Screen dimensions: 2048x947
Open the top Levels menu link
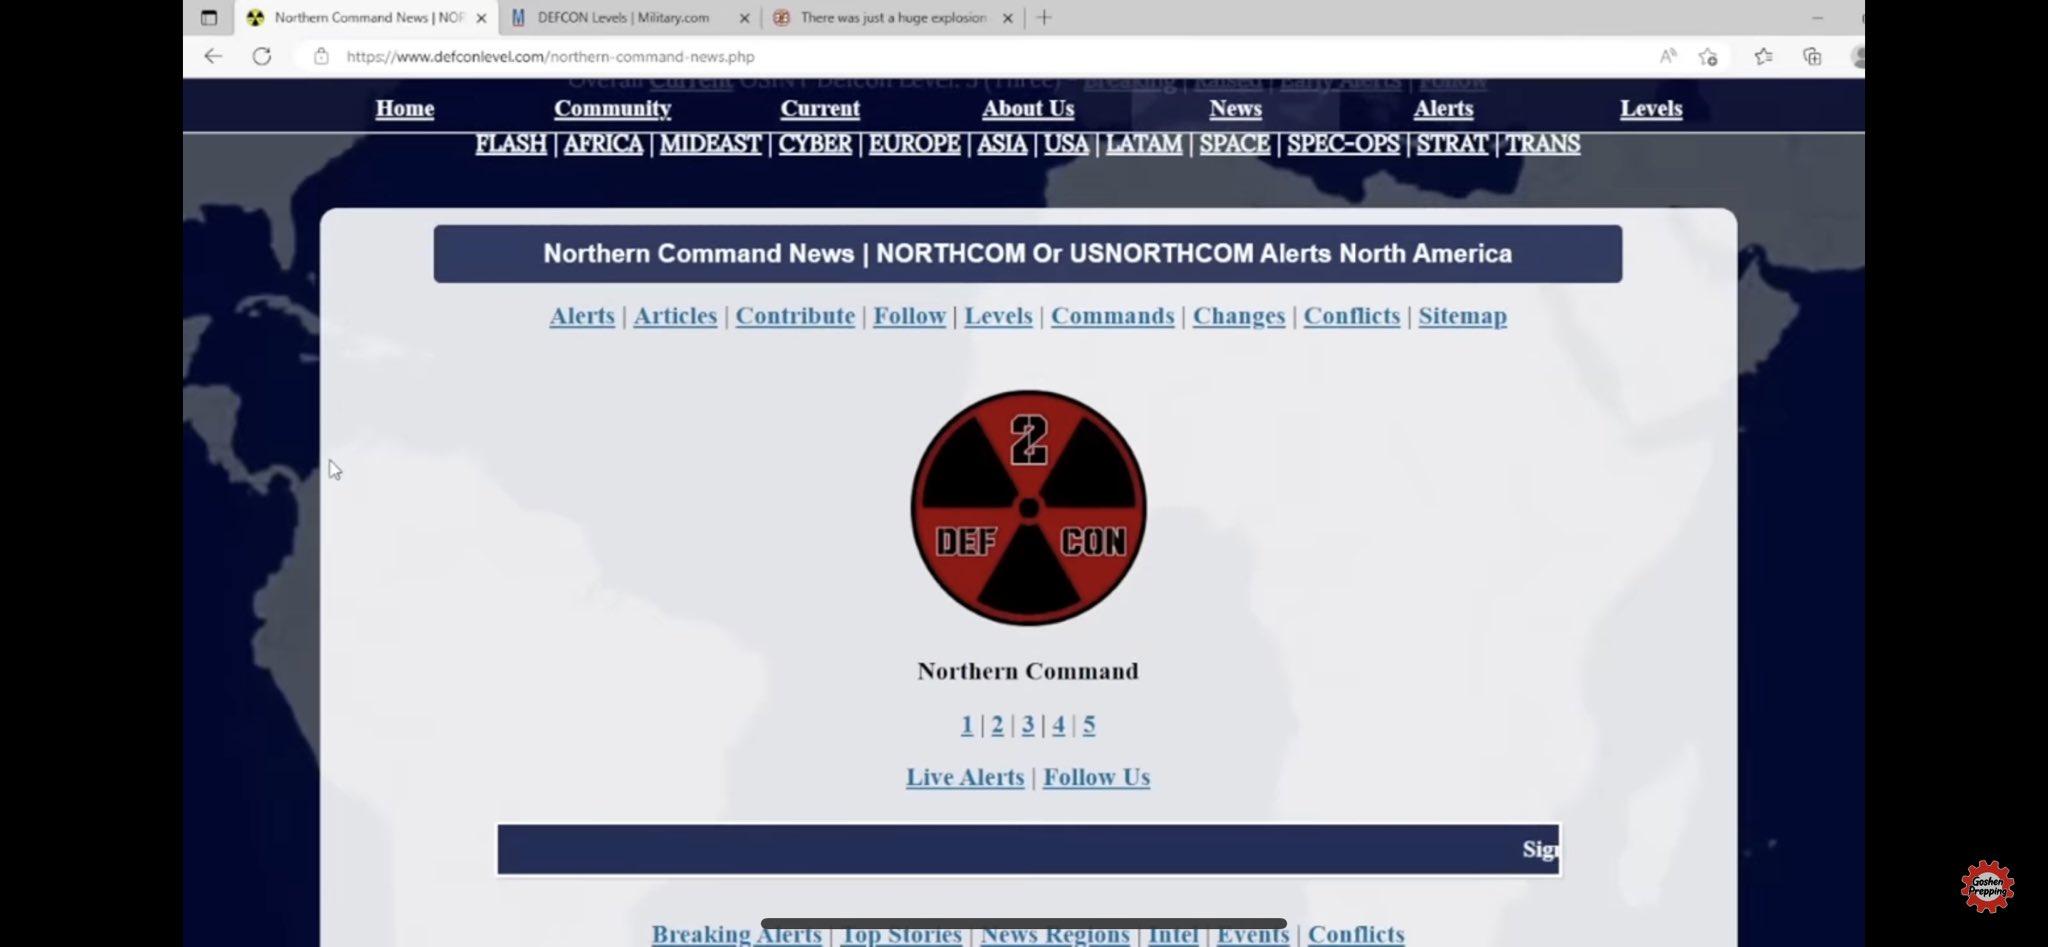point(1651,108)
